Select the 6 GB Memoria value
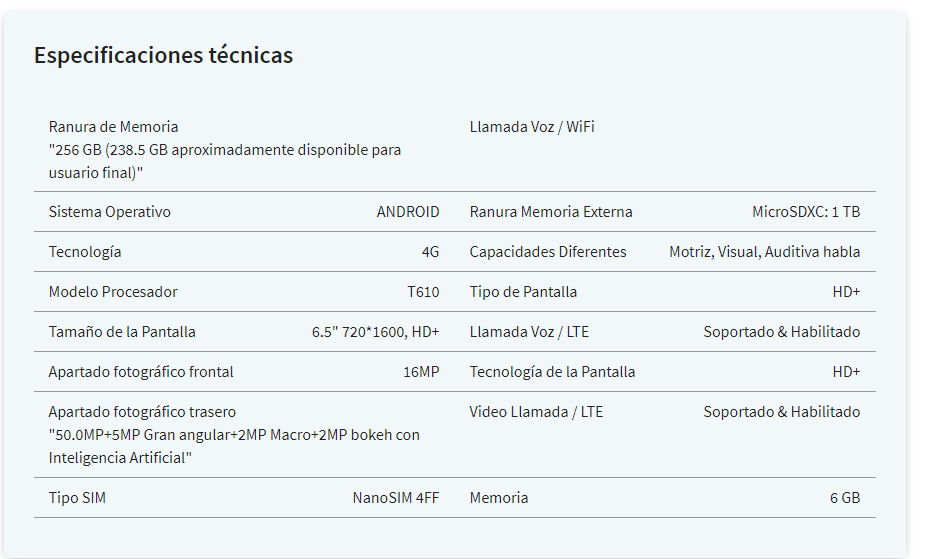This screenshot has width=928, height=559. coord(845,498)
